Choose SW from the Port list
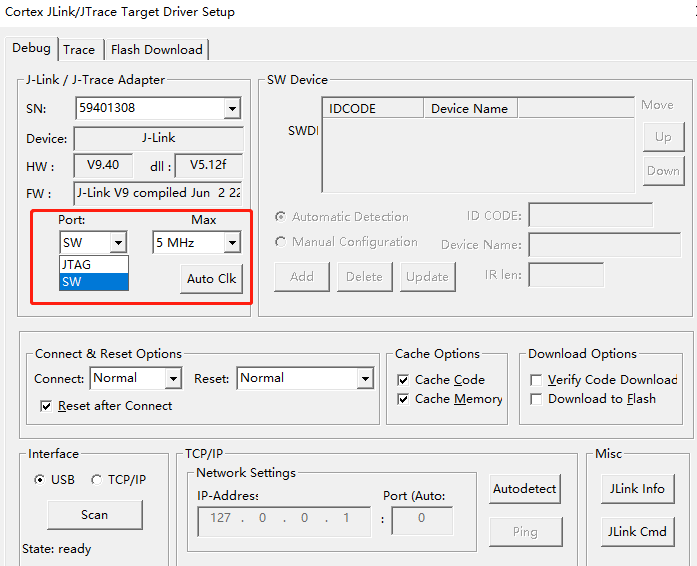Screen dimensions: 697x566 94,281
